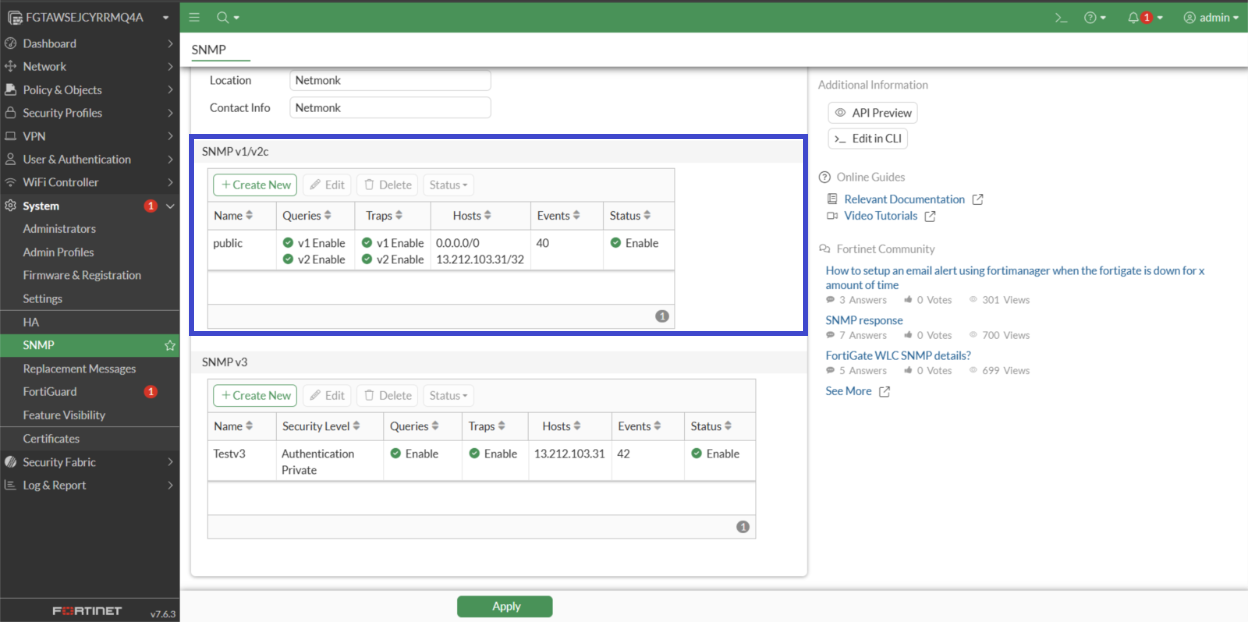Expand Security Profiles menu
This screenshot has height=622, width=1248.
coord(90,113)
